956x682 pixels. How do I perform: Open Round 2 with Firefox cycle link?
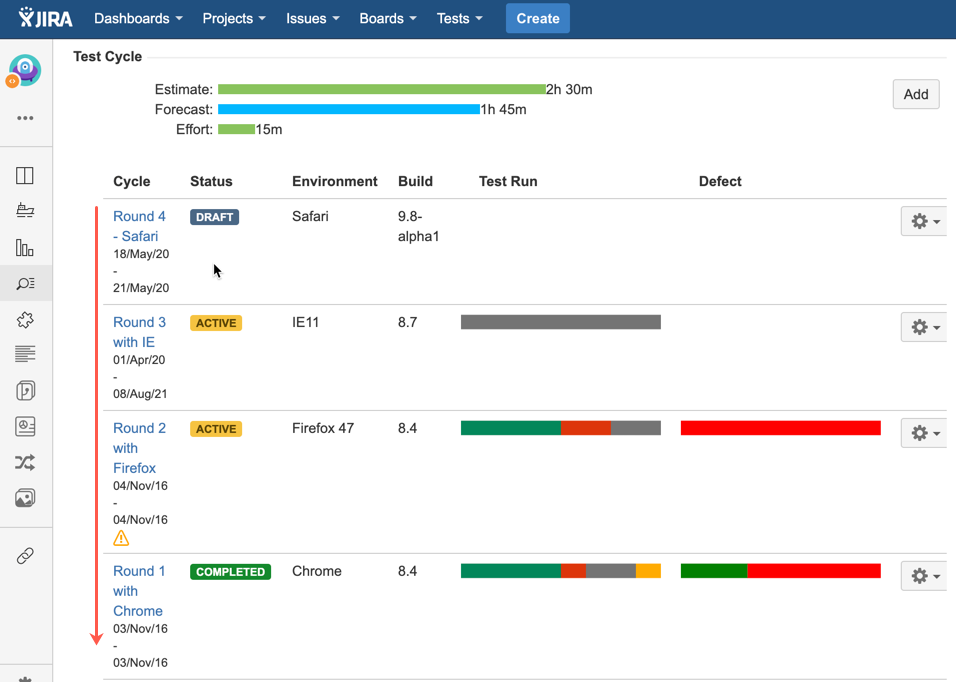coord(139,448)
